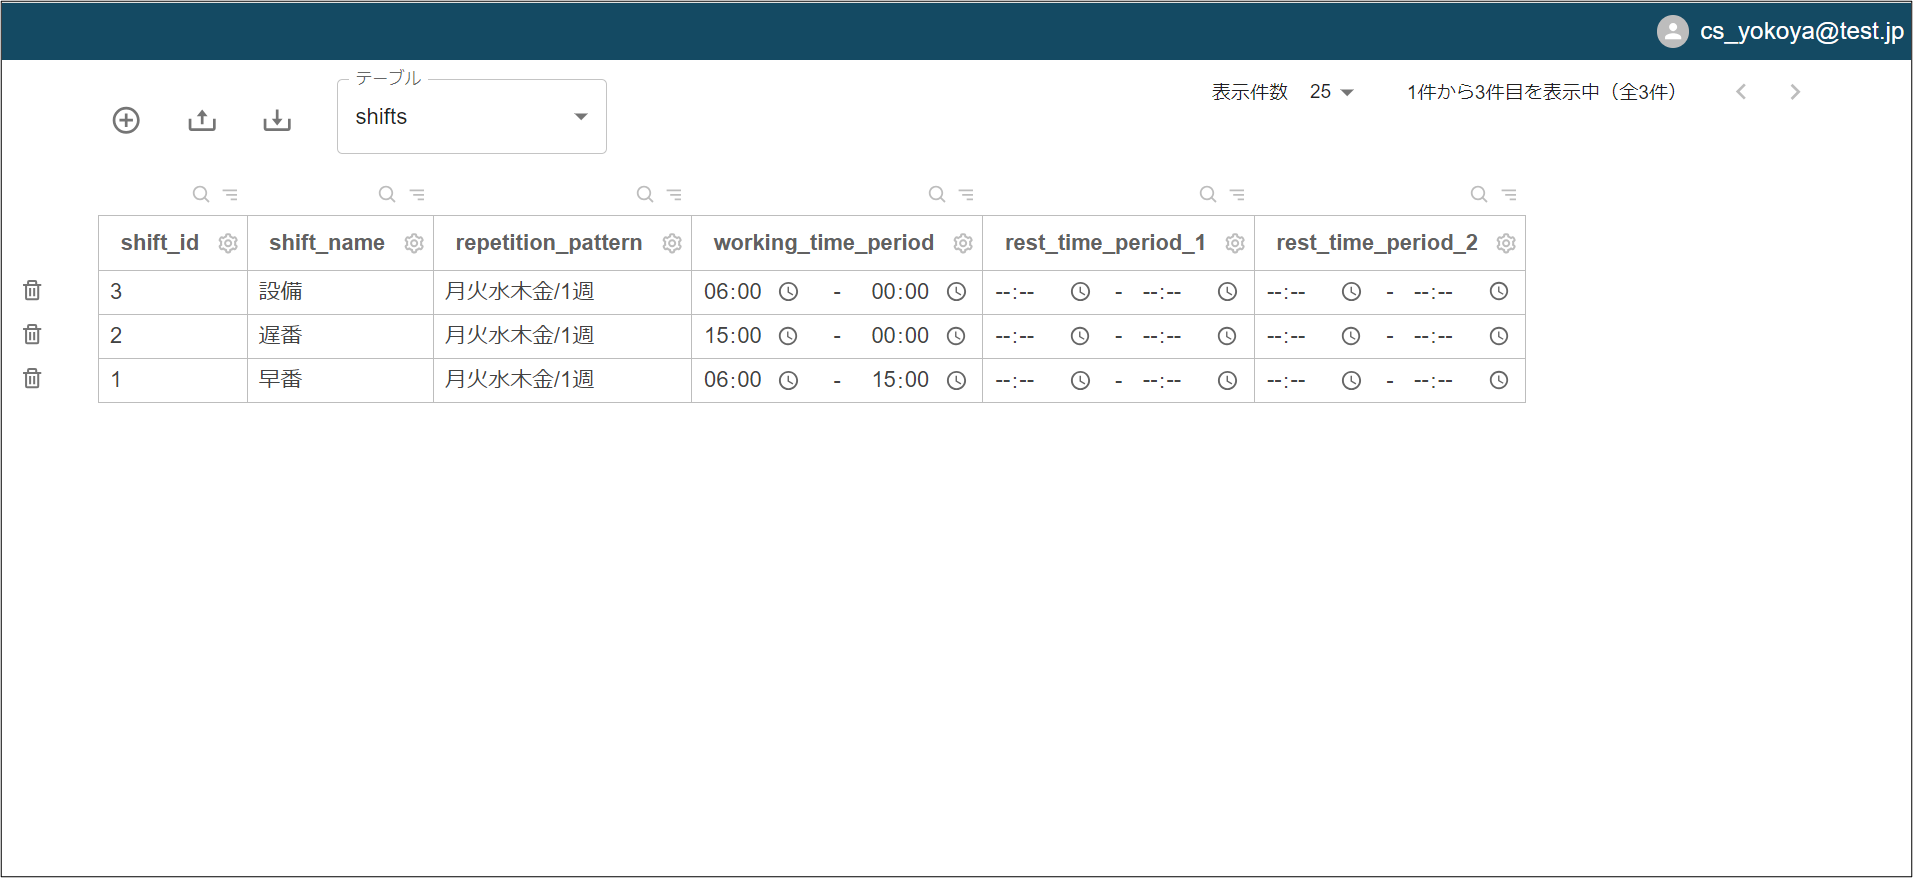Screen dimensions: 1913x878
Task: Go to next page arrow
Action: [x=1795, y=92]
